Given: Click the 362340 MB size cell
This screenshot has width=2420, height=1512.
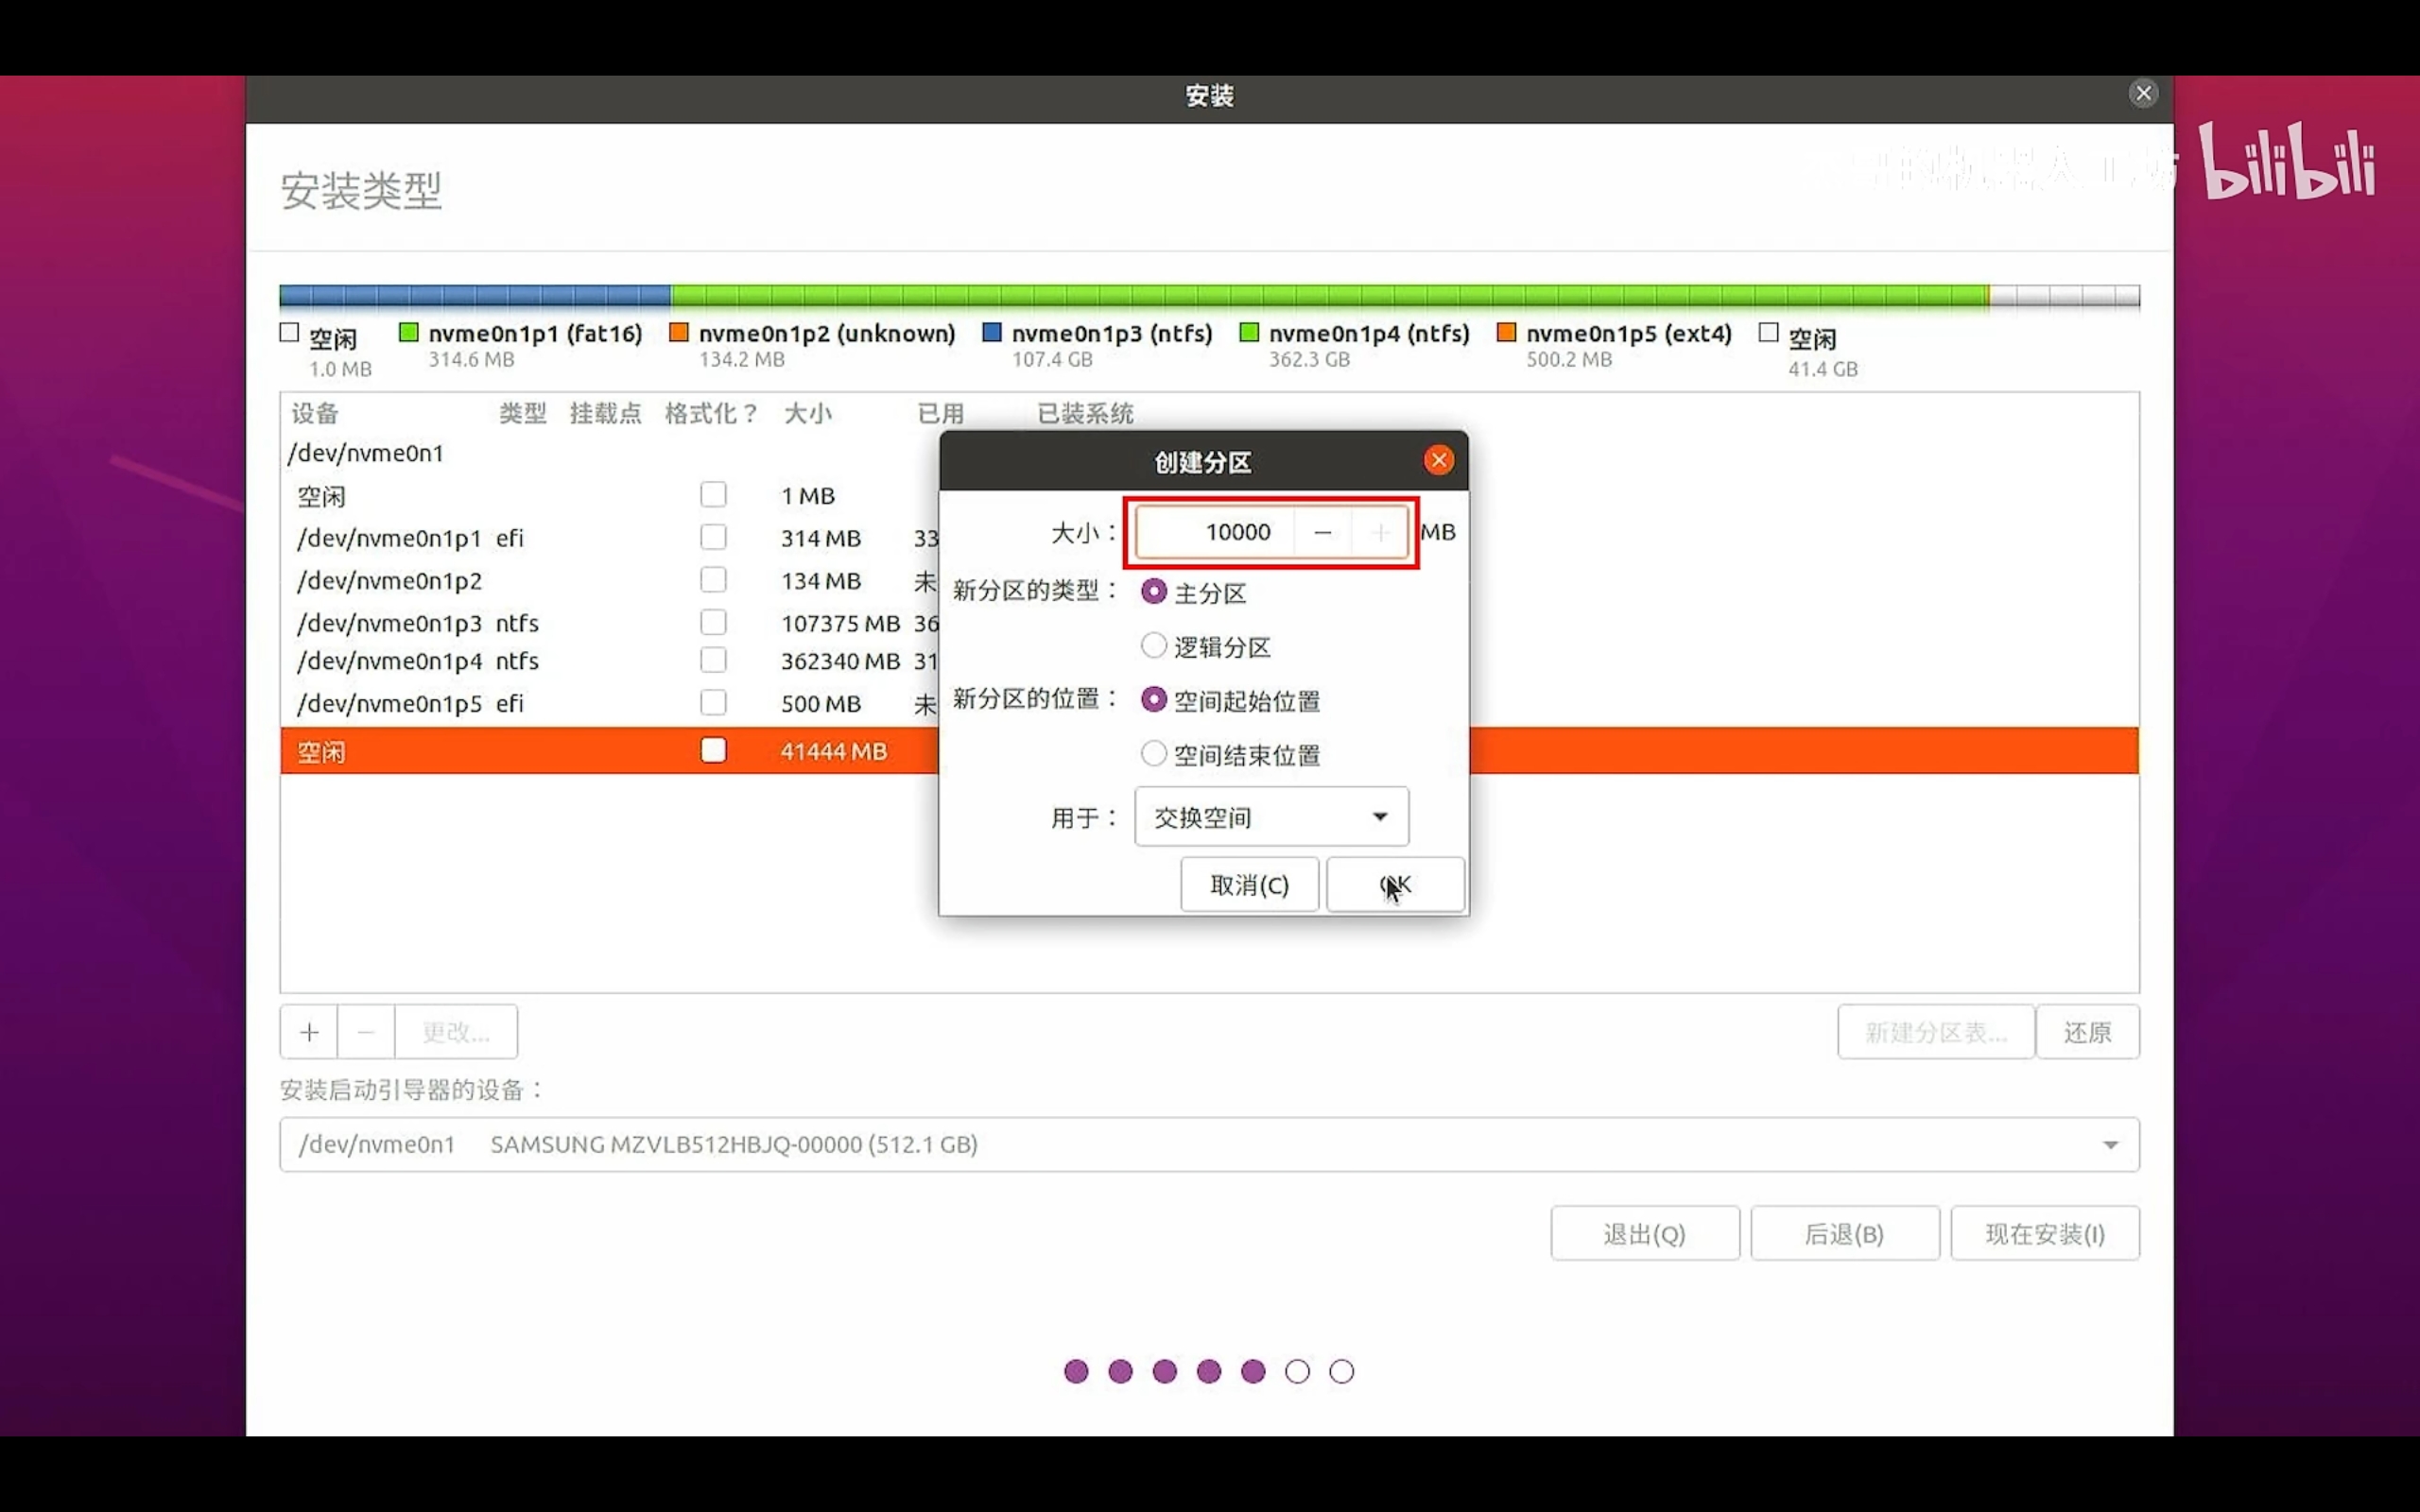Looking at the screenshot, I should pos(840,661).
